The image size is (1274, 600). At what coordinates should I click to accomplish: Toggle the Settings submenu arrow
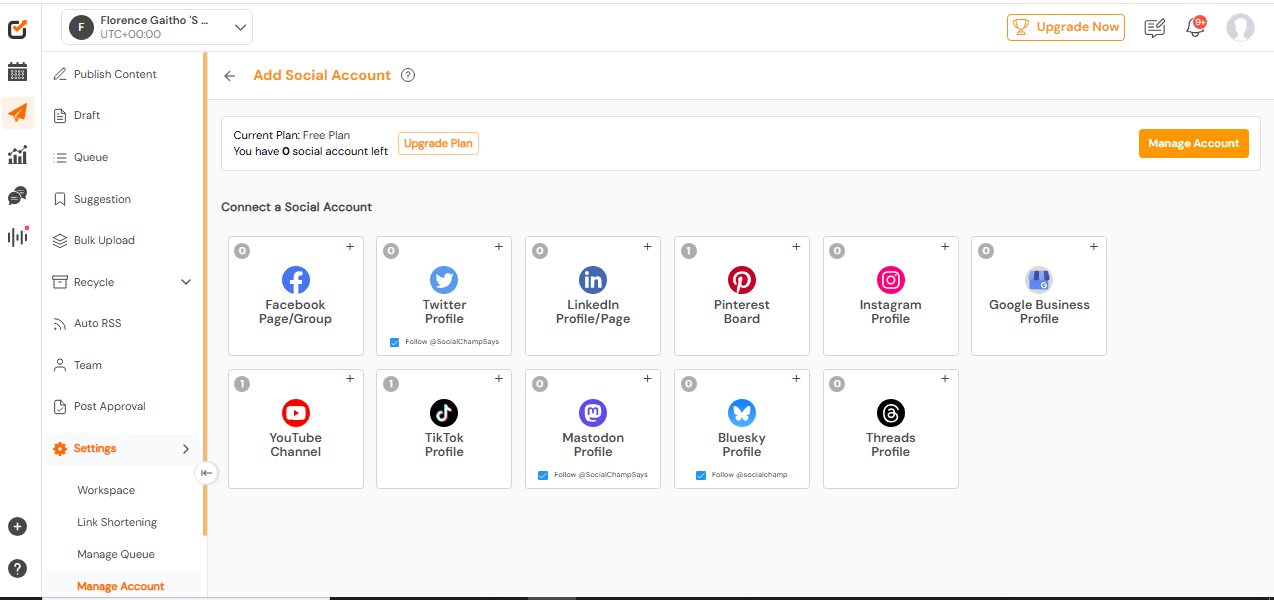coord(186,449)
